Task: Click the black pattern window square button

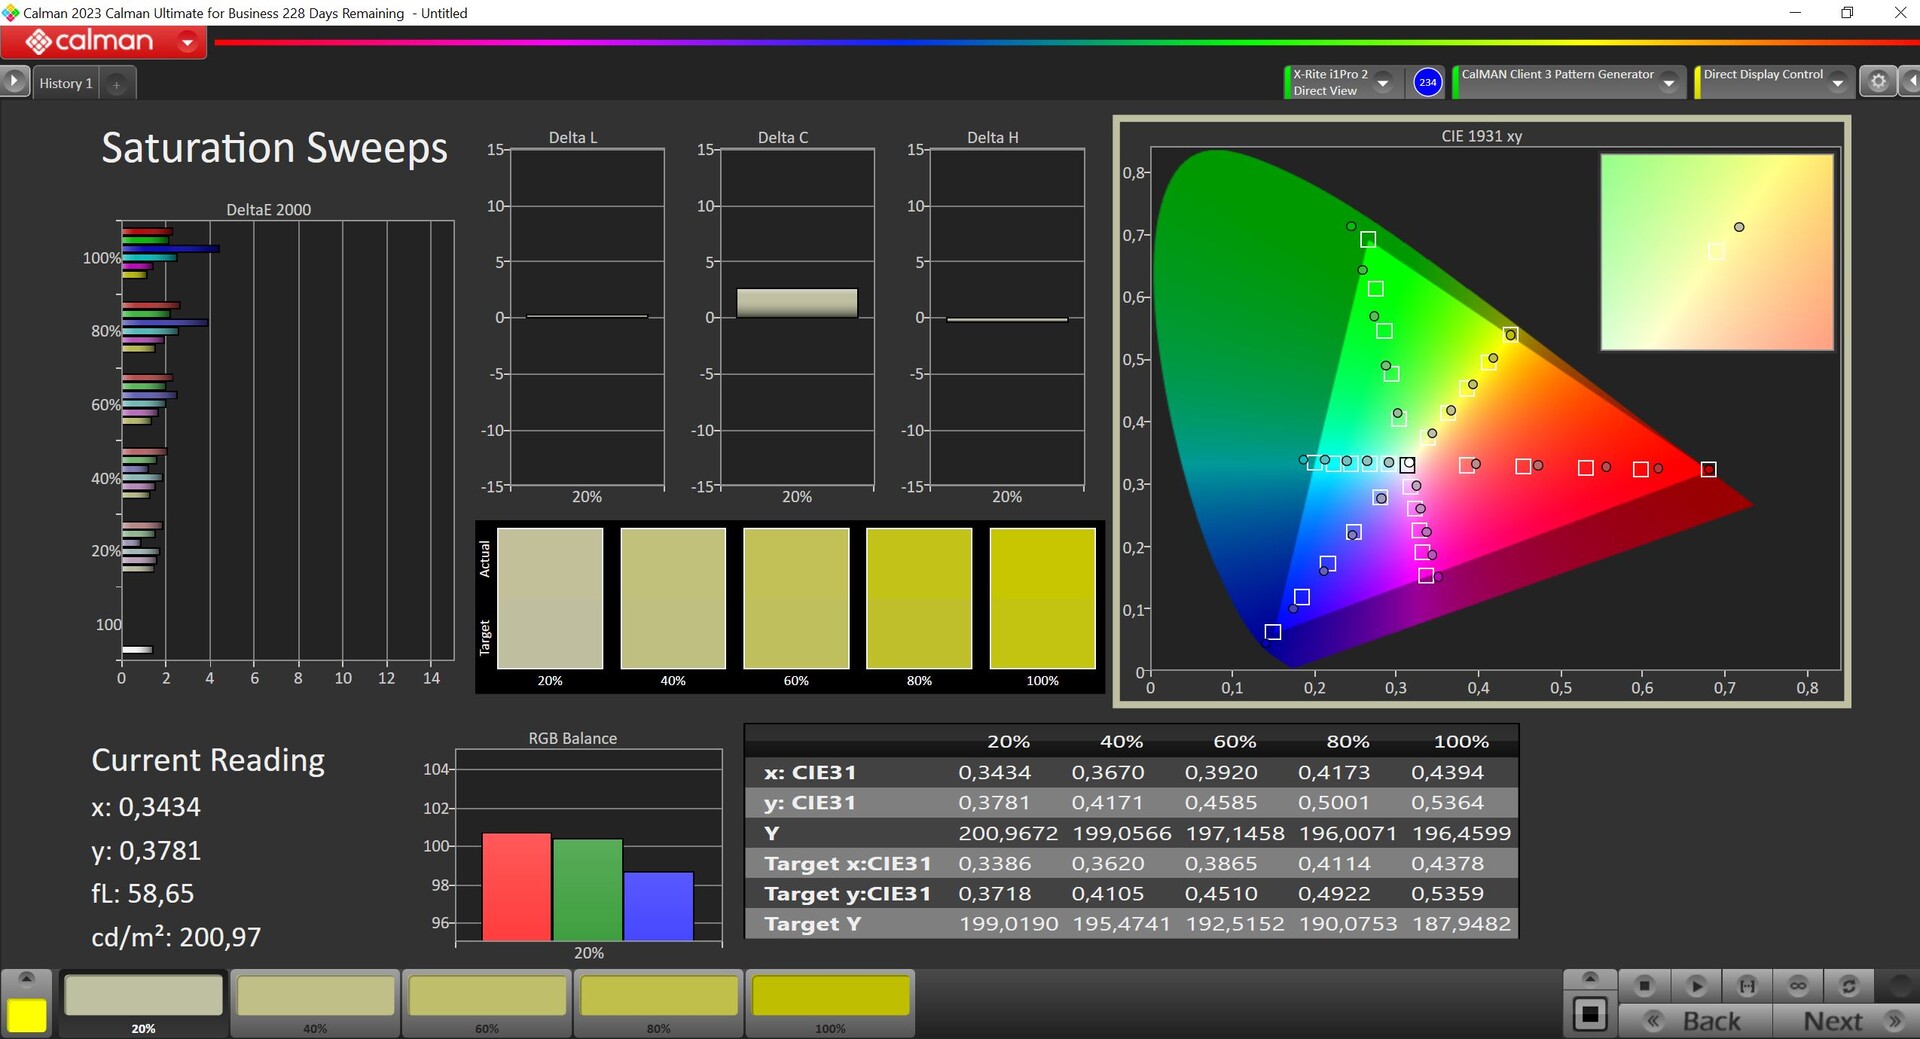Action: tap(1590, 1015)
